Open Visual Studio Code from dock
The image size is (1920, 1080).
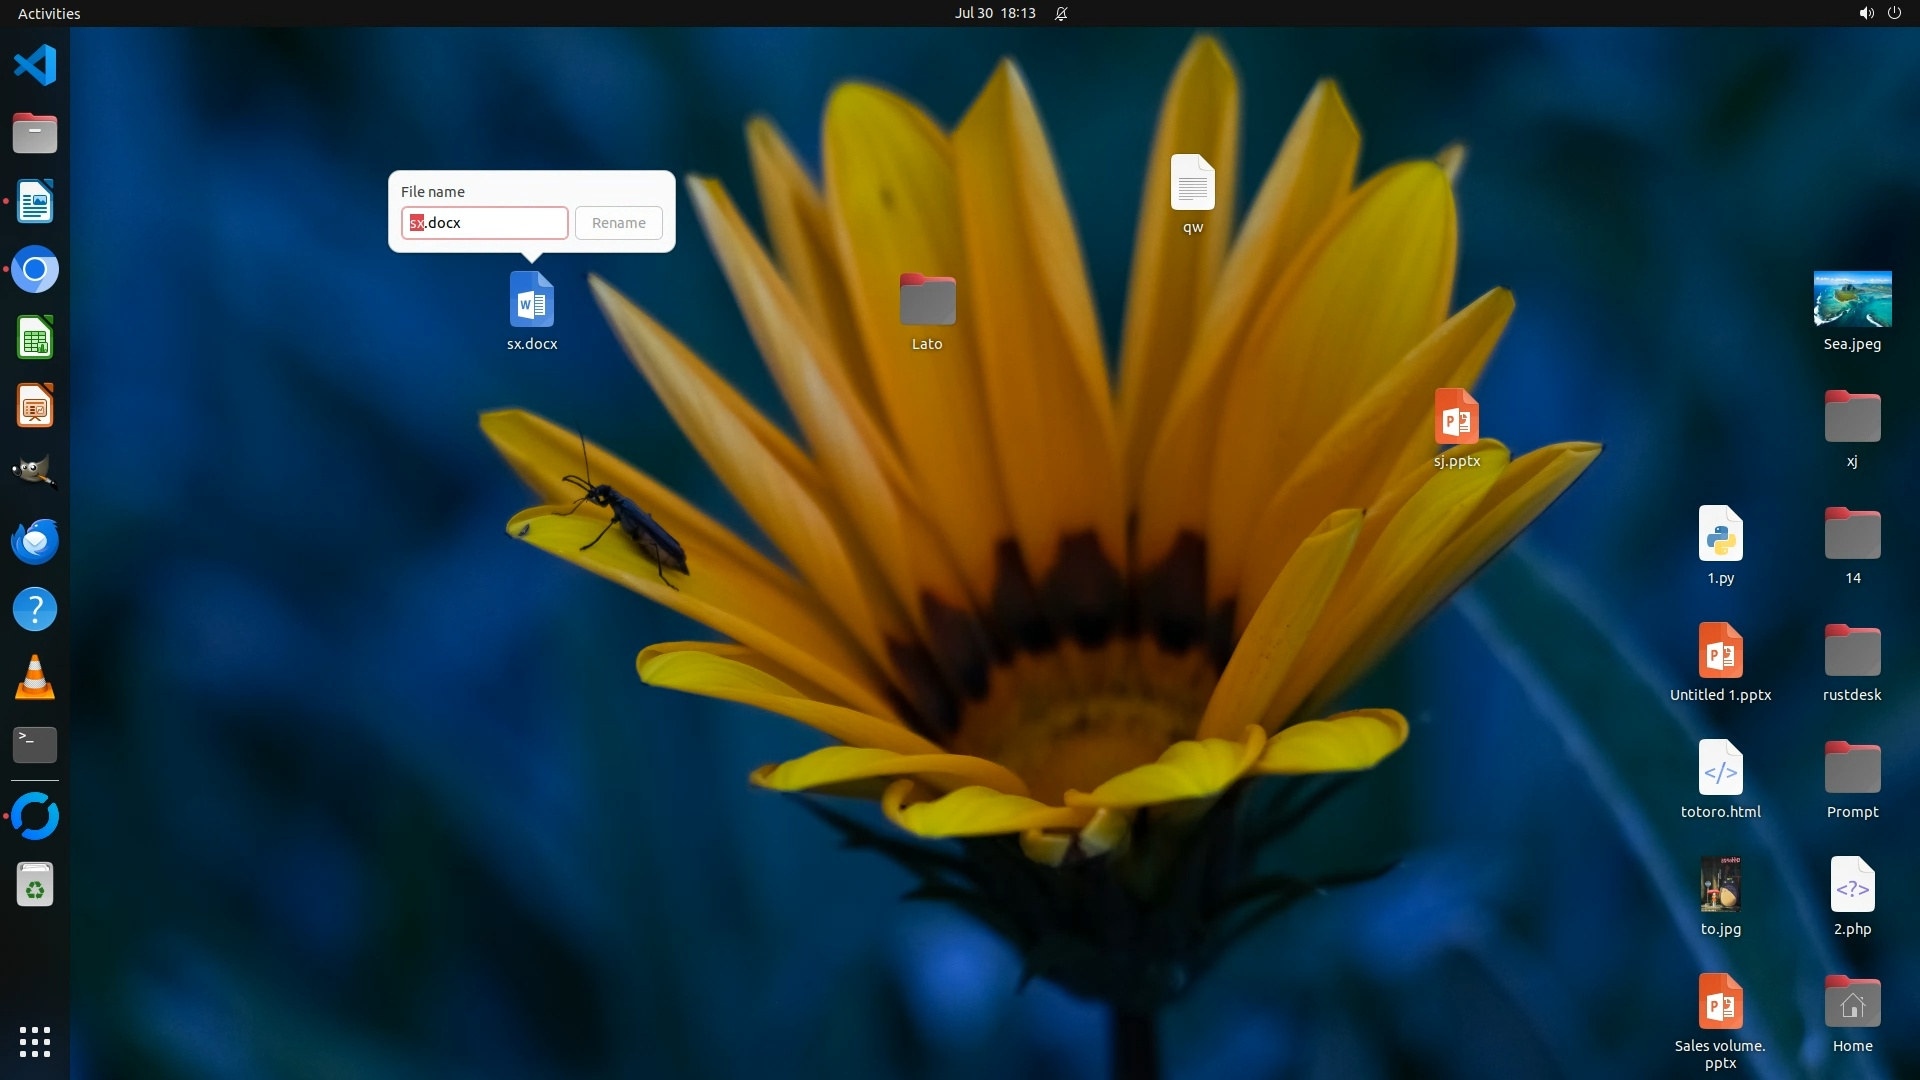pyautogui.click(x=35, y=66)
